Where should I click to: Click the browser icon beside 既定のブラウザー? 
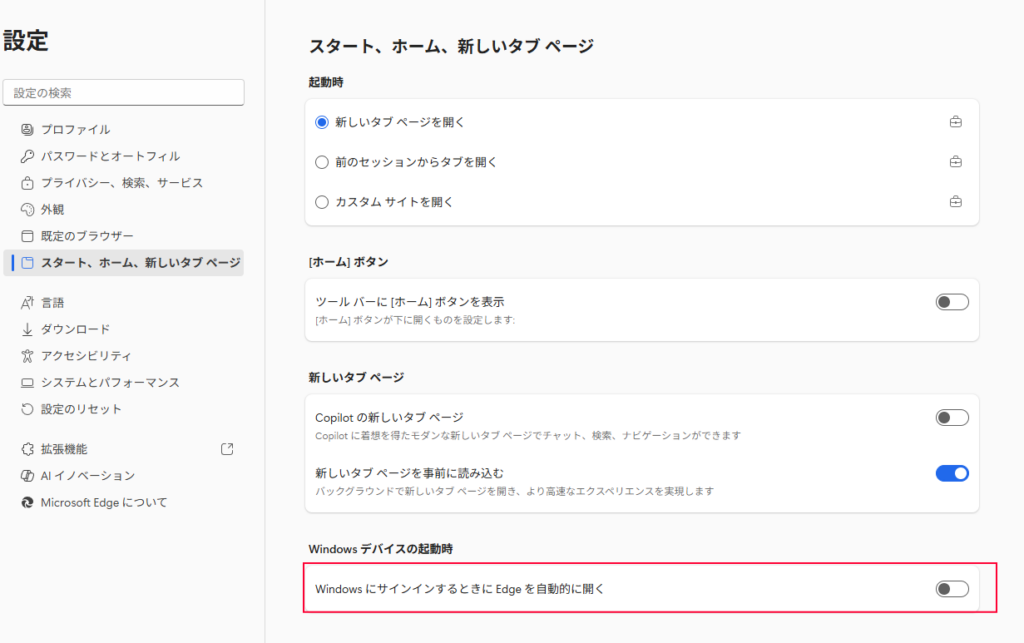tap(27, 236)
